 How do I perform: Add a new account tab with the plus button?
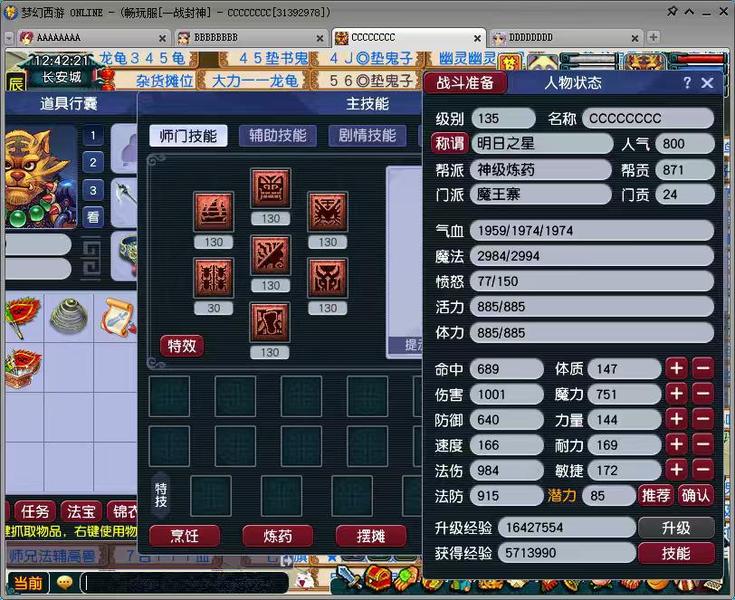(653, 37)
